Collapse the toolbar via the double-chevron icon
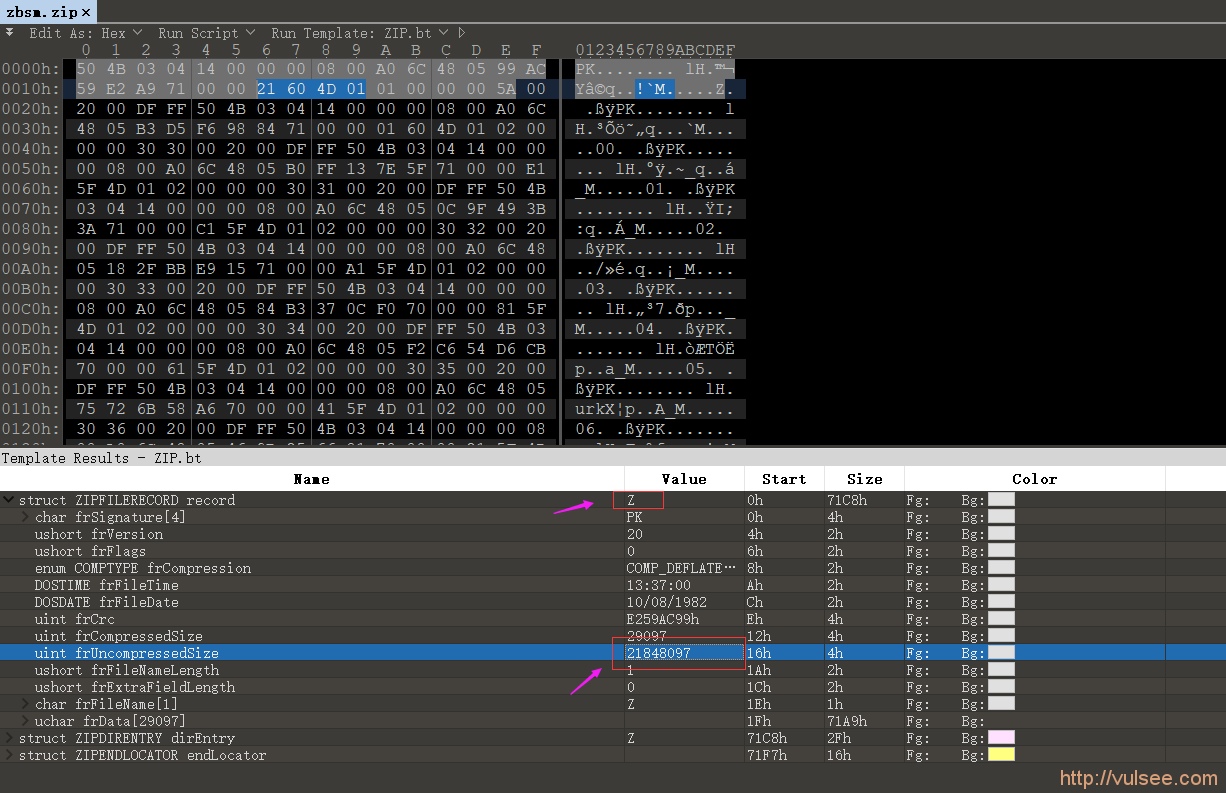The width and height of the screenshot is (1226, 793). [9, 32]
